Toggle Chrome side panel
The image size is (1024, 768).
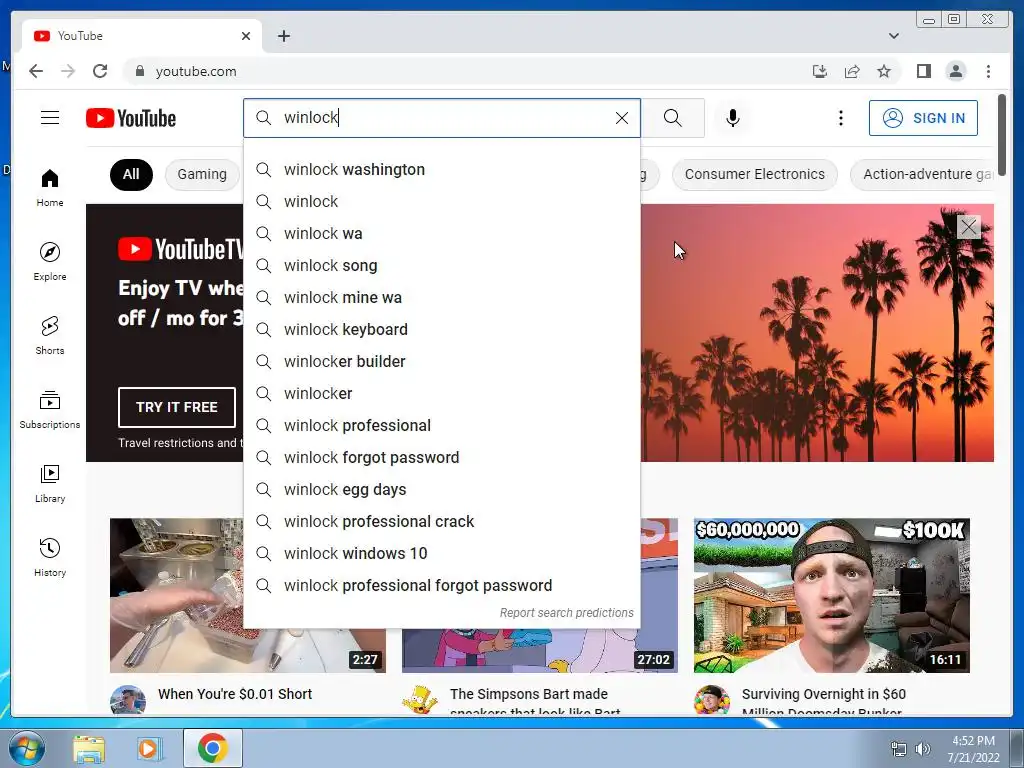(x=923, y=71)
